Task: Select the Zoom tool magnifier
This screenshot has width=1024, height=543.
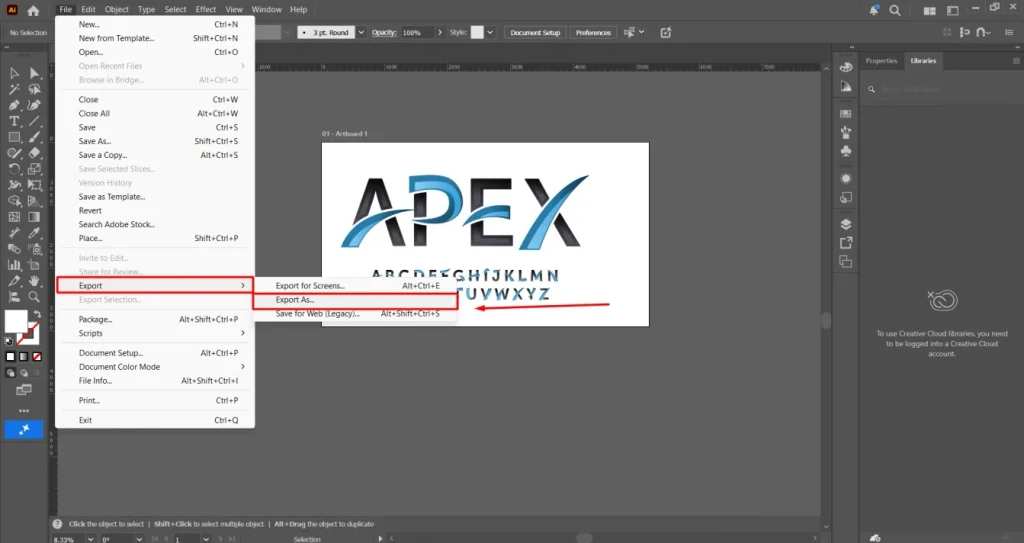Action: pyautogui.click(x=35, y=297)
